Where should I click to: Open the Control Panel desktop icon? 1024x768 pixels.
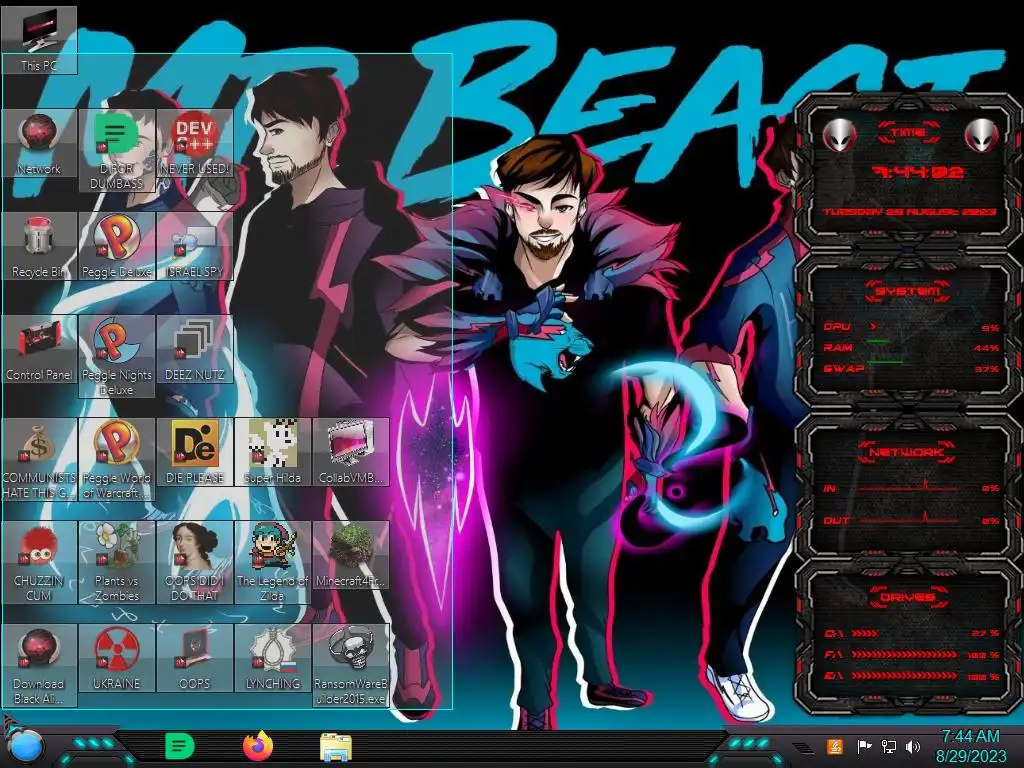coord(39,349)
